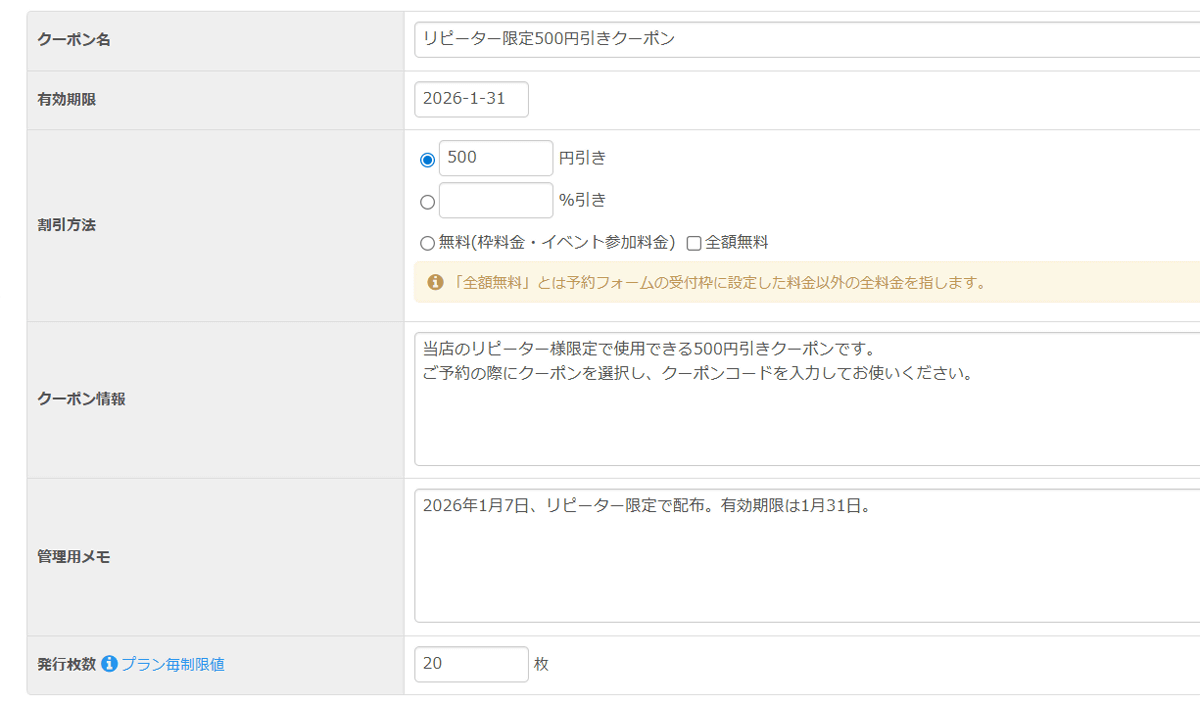Focus the 円引き amount field showing 500
The image size is (1200, 704).
(495, 158)
